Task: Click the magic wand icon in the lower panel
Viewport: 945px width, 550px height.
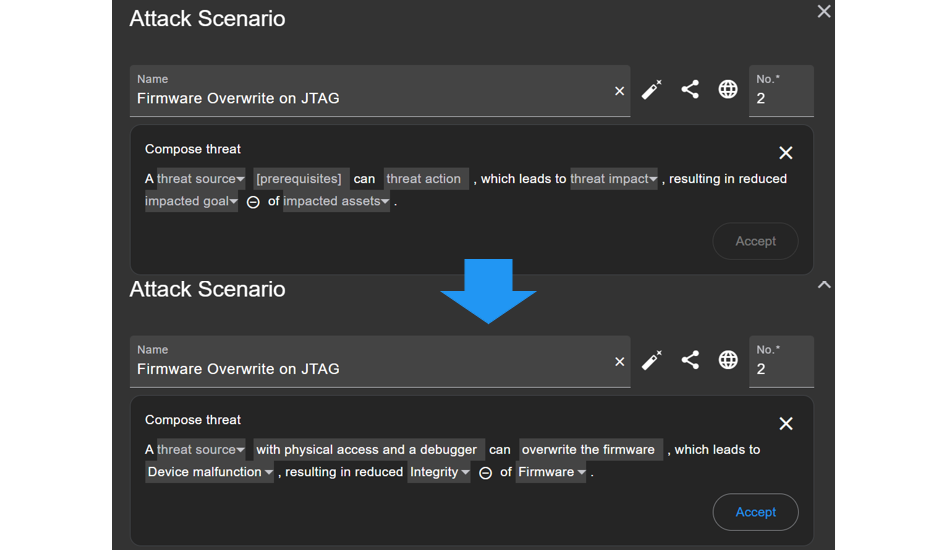Action: coord(651,360)
